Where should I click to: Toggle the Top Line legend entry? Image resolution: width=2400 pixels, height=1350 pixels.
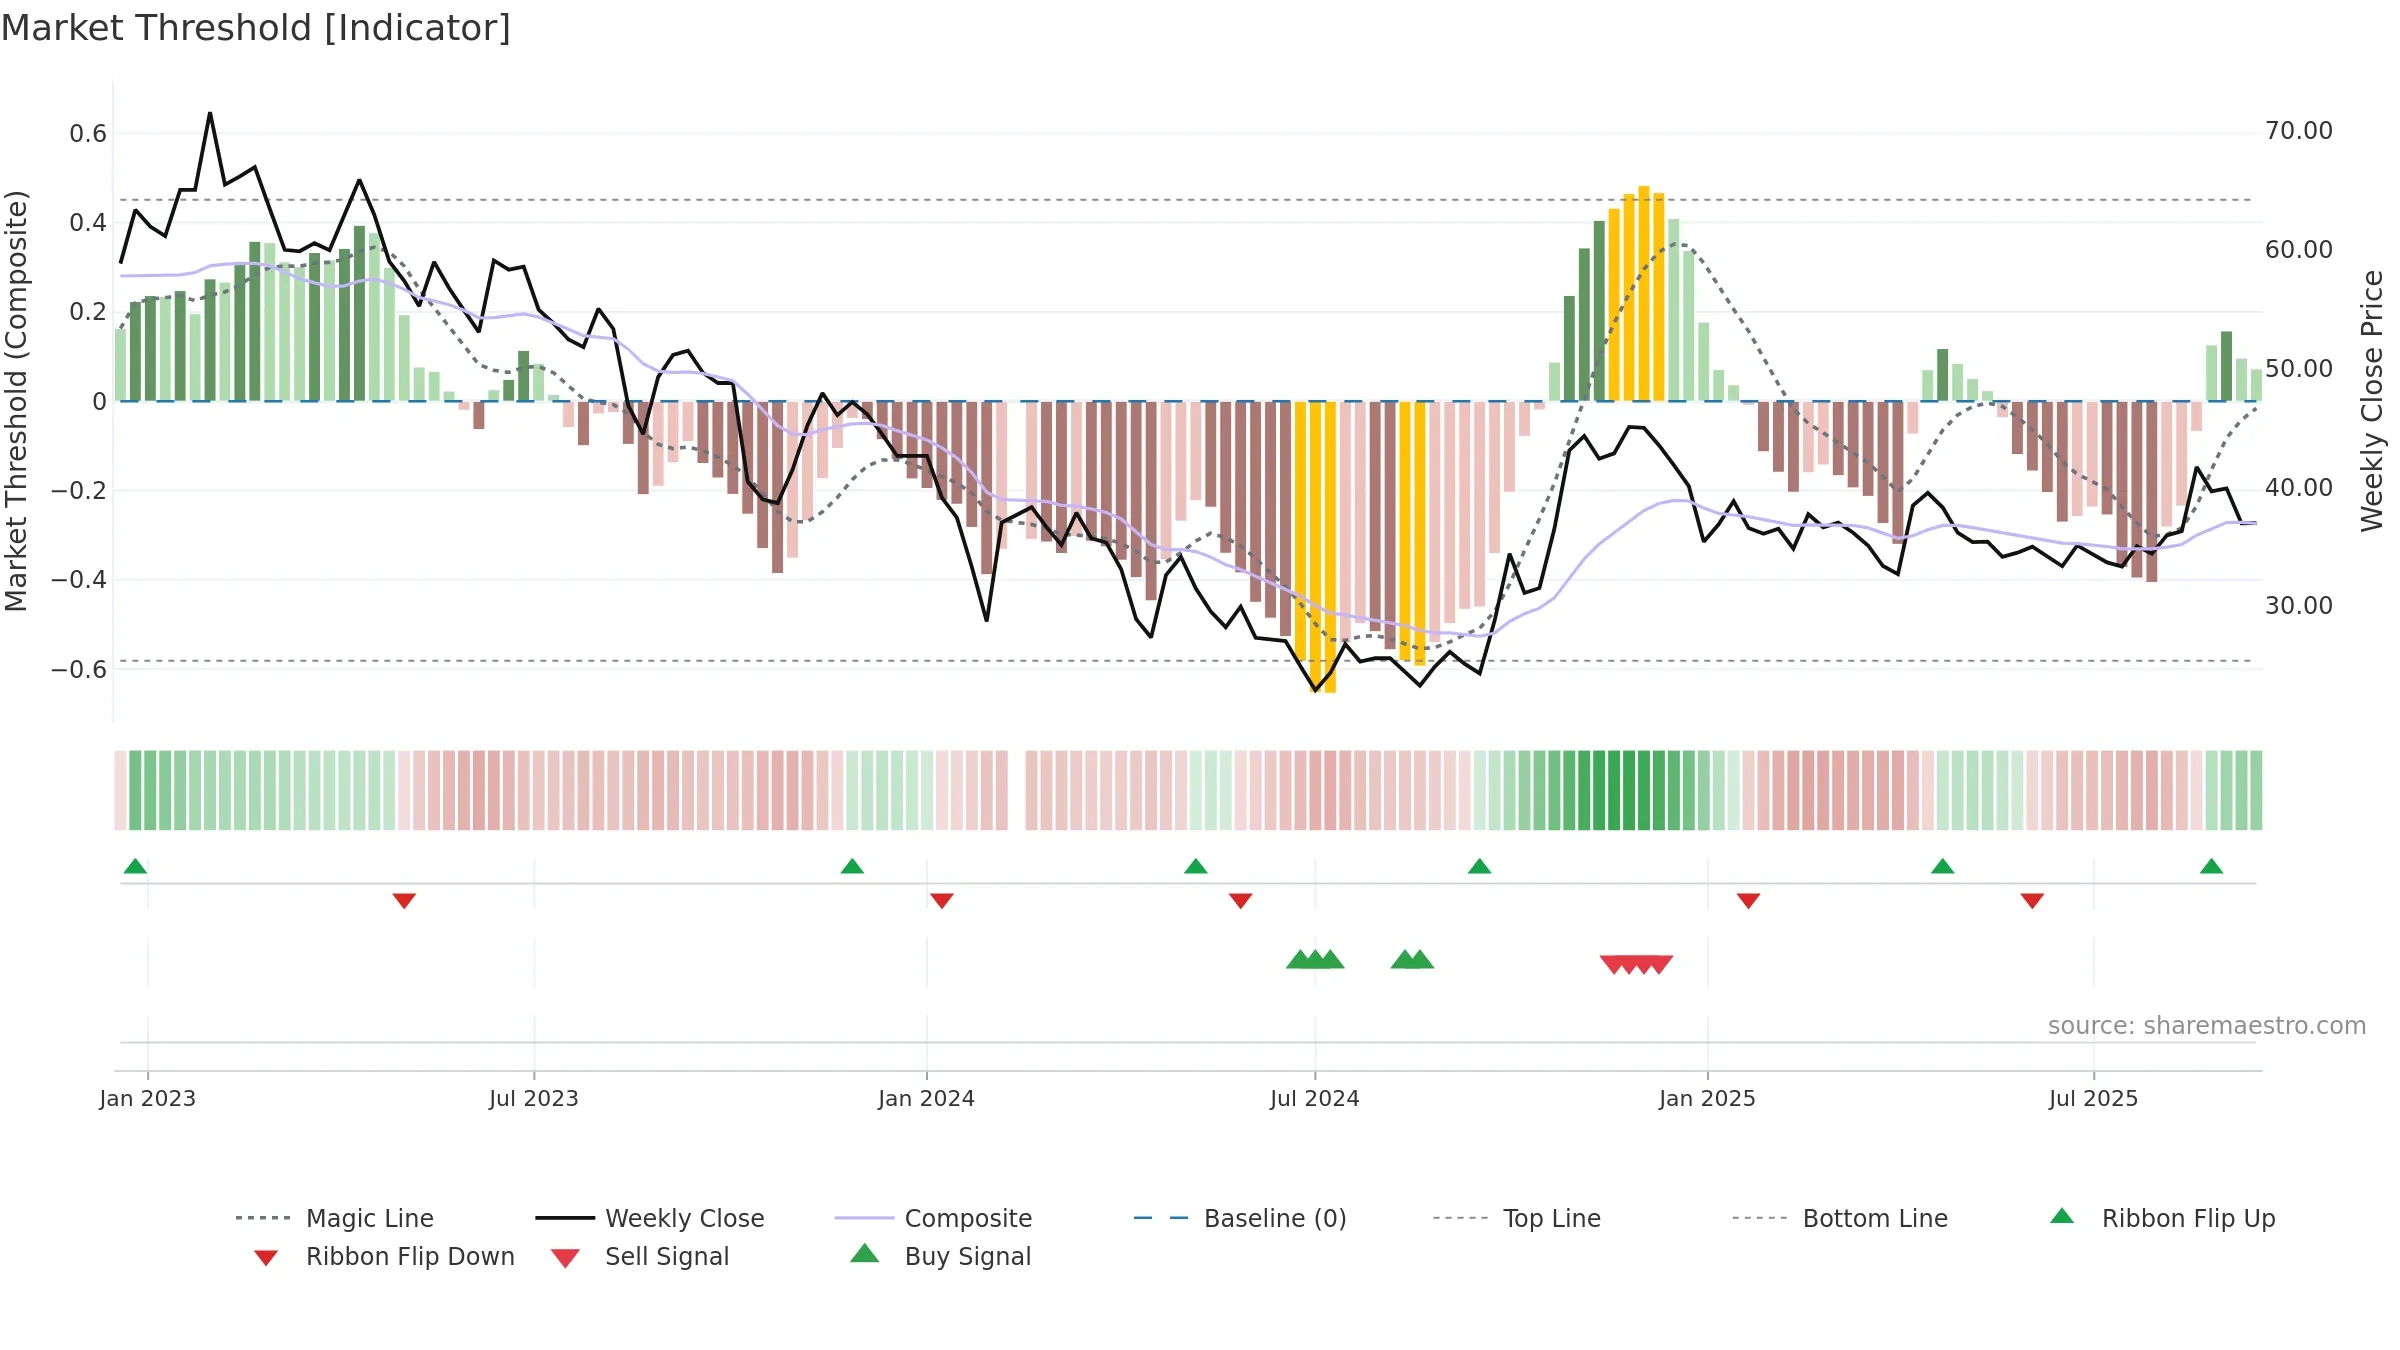(1516, 1218)
